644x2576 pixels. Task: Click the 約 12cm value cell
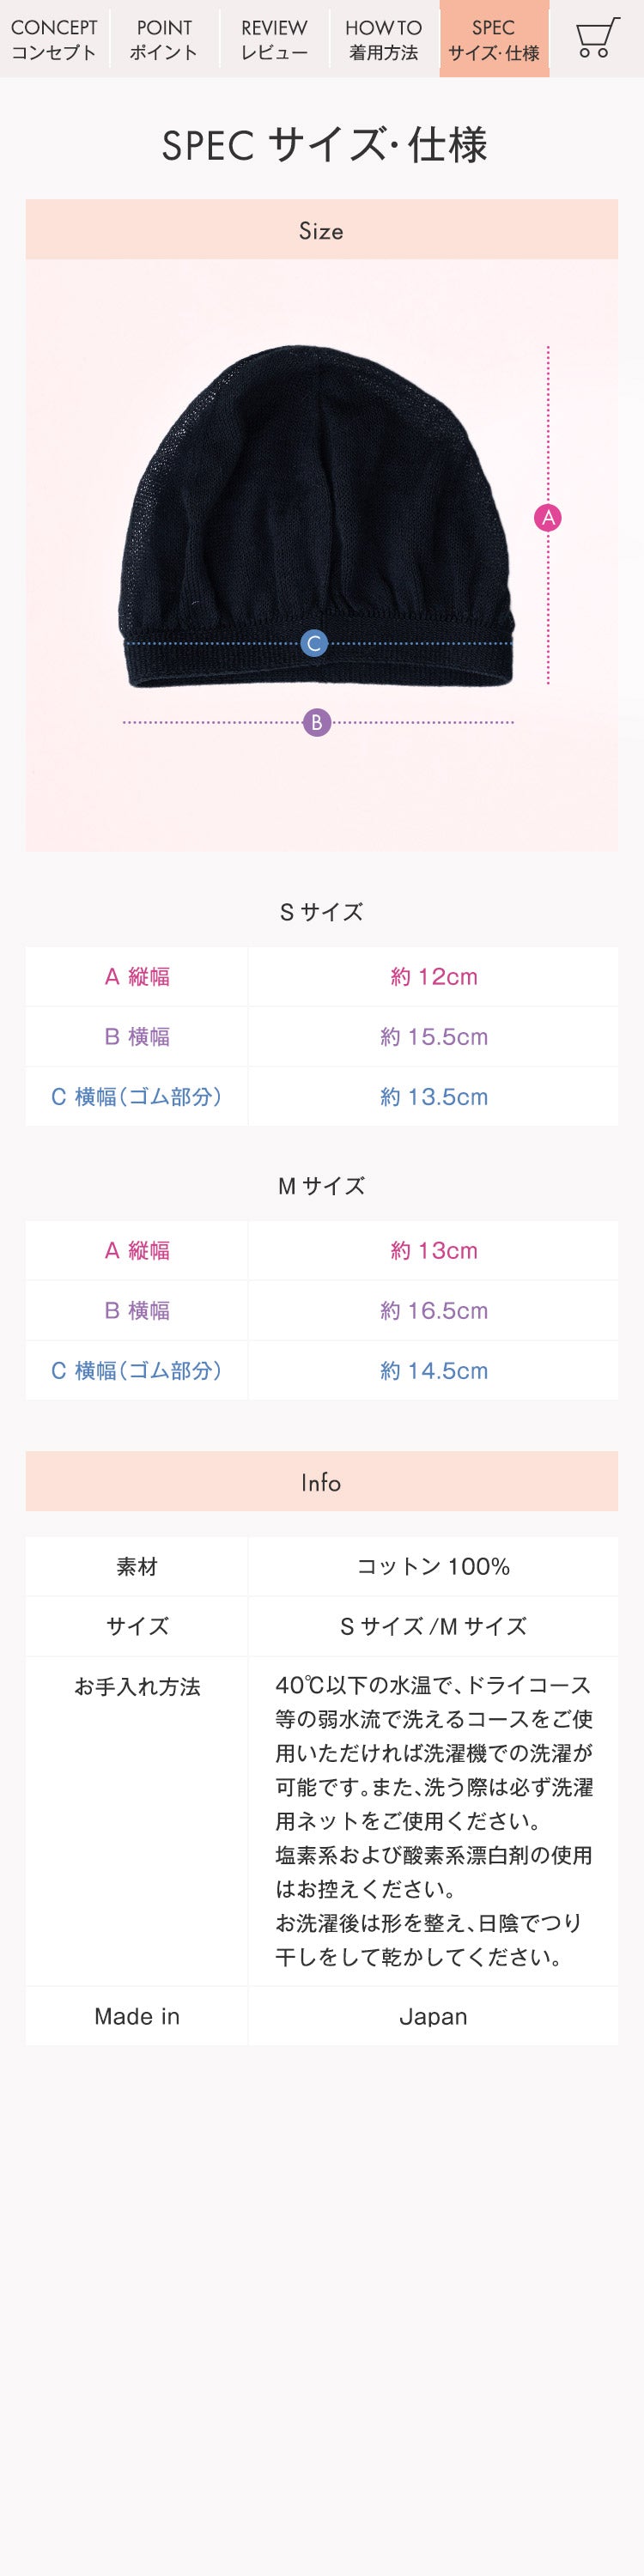(433, 977)
